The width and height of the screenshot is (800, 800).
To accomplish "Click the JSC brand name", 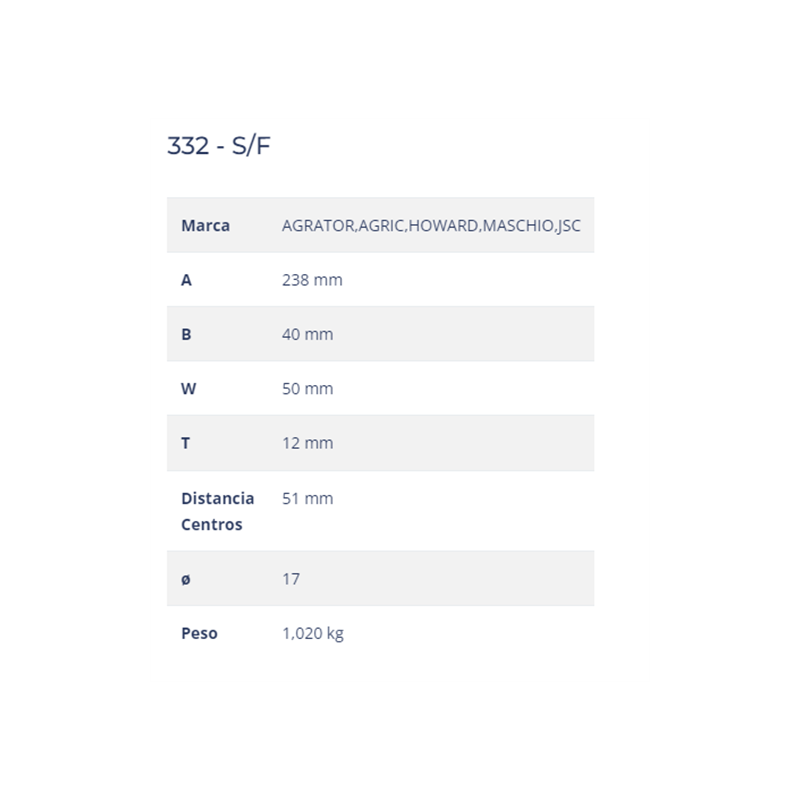I will (x=569, y=225).
